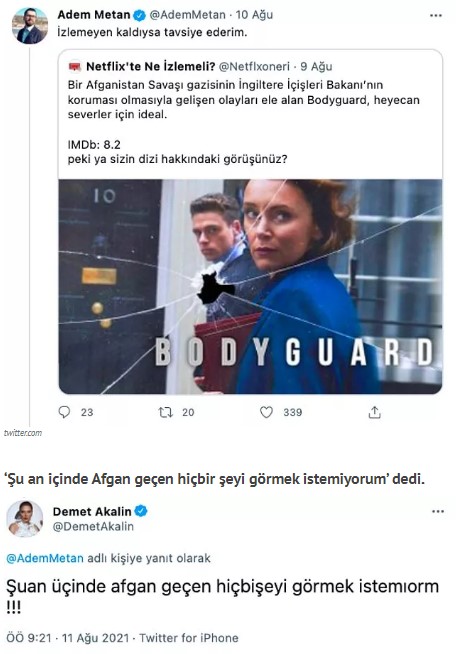Click the share upload icon

[375, 412]
